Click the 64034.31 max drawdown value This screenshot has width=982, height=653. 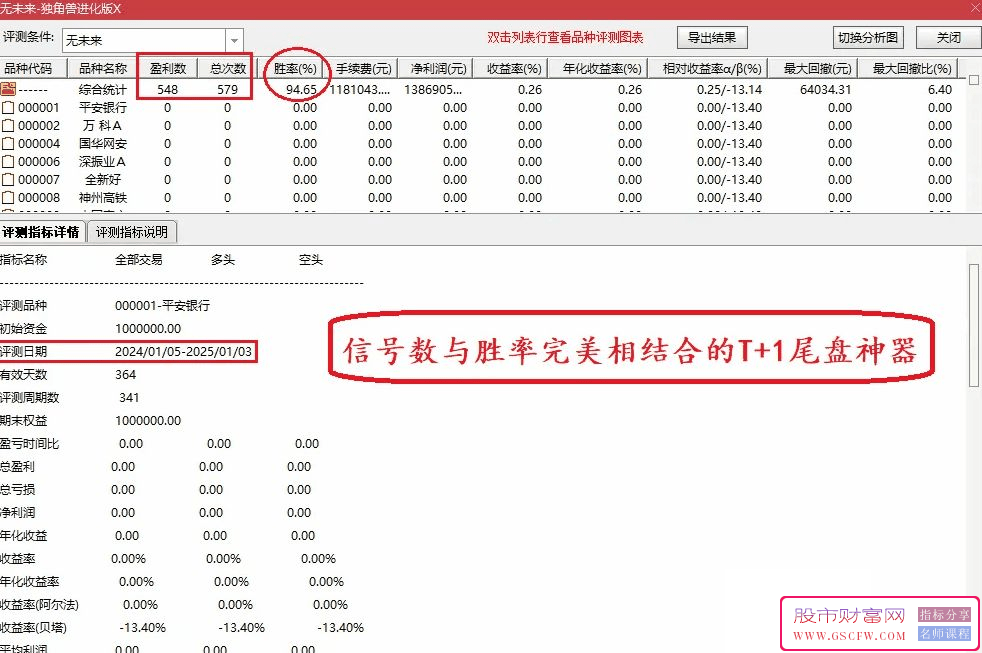point(825,90)
